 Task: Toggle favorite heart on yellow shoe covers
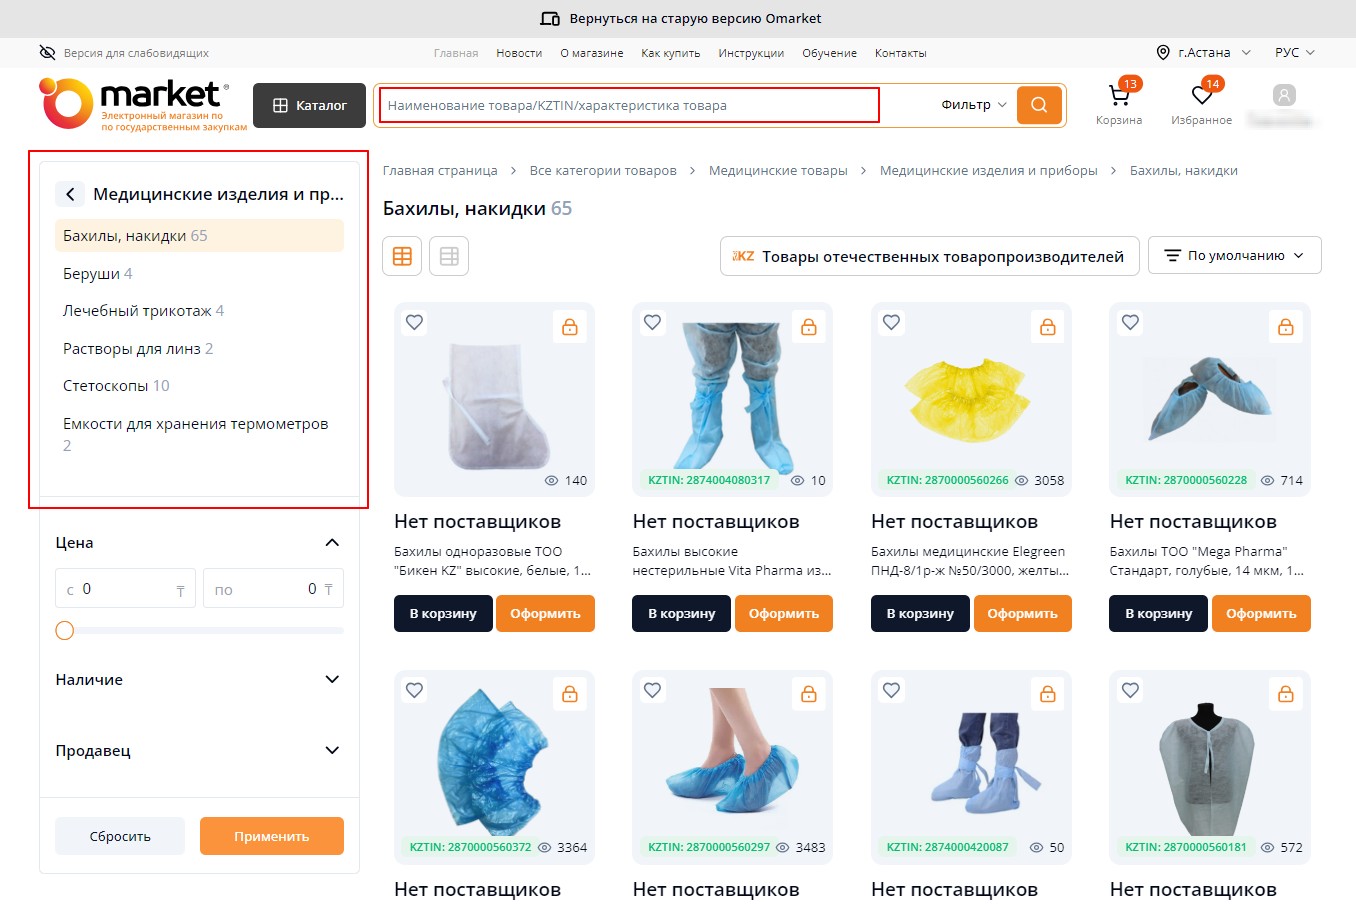pos(891,322)
